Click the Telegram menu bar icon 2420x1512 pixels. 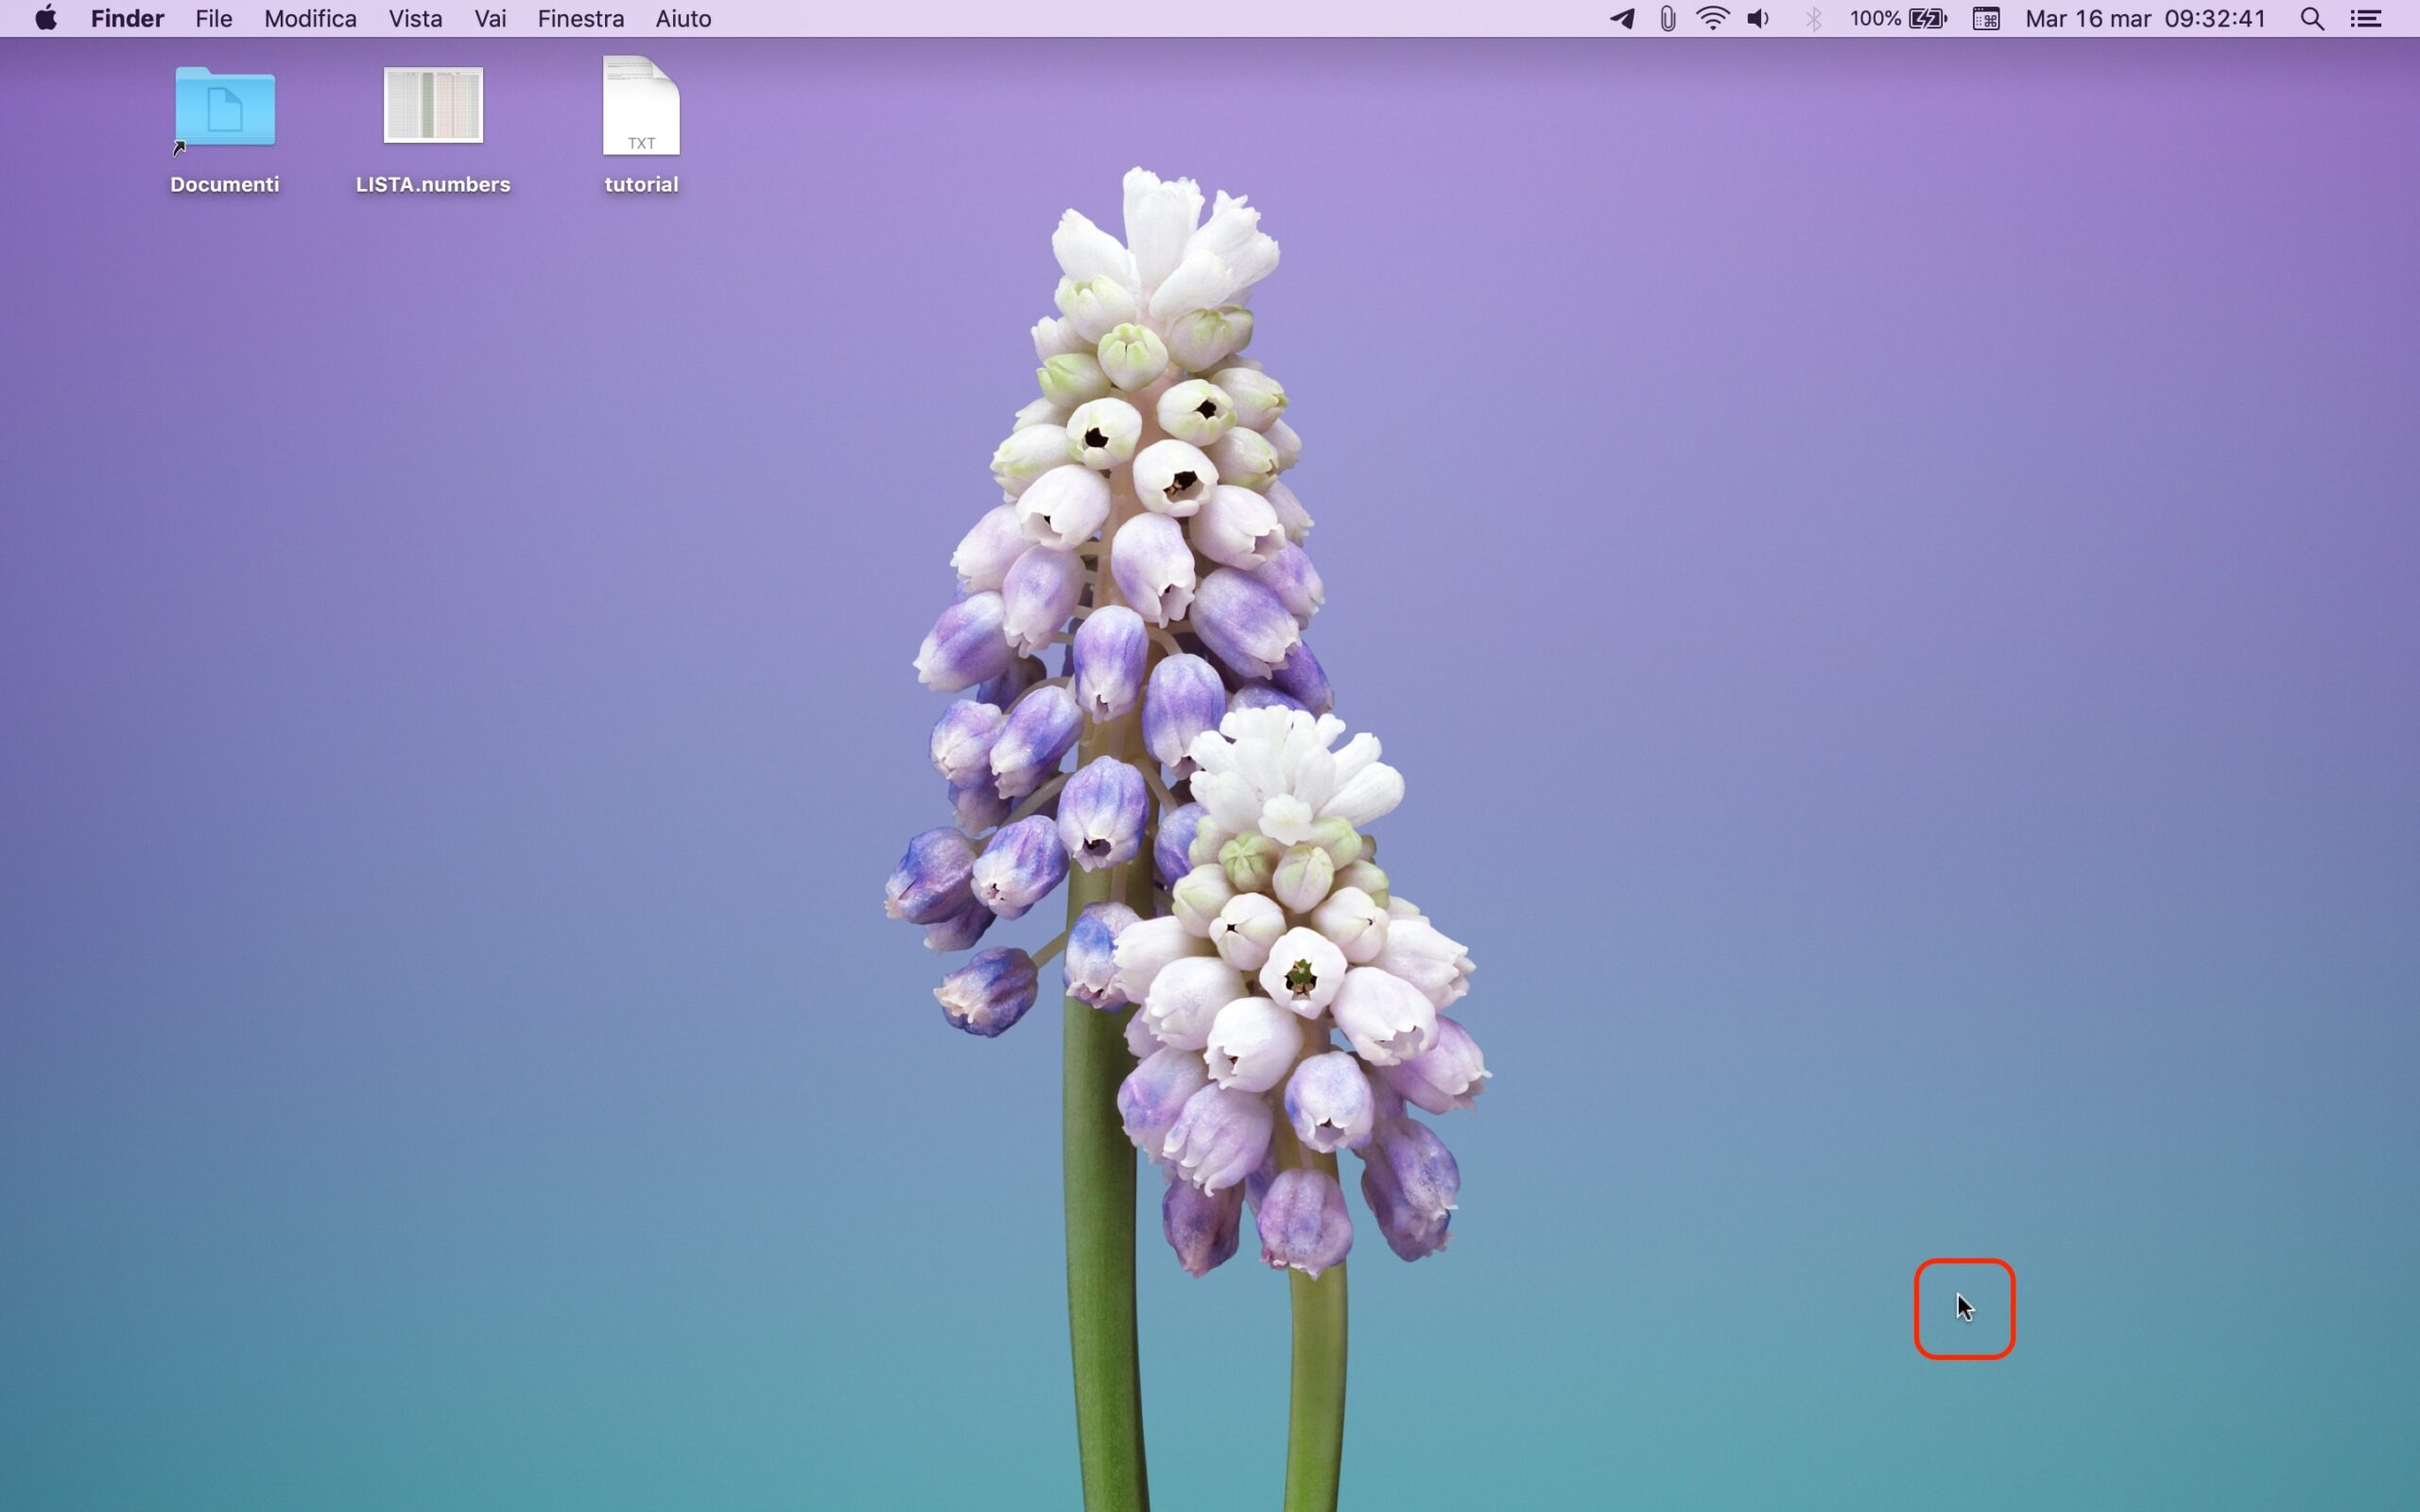click(1622, 19)
